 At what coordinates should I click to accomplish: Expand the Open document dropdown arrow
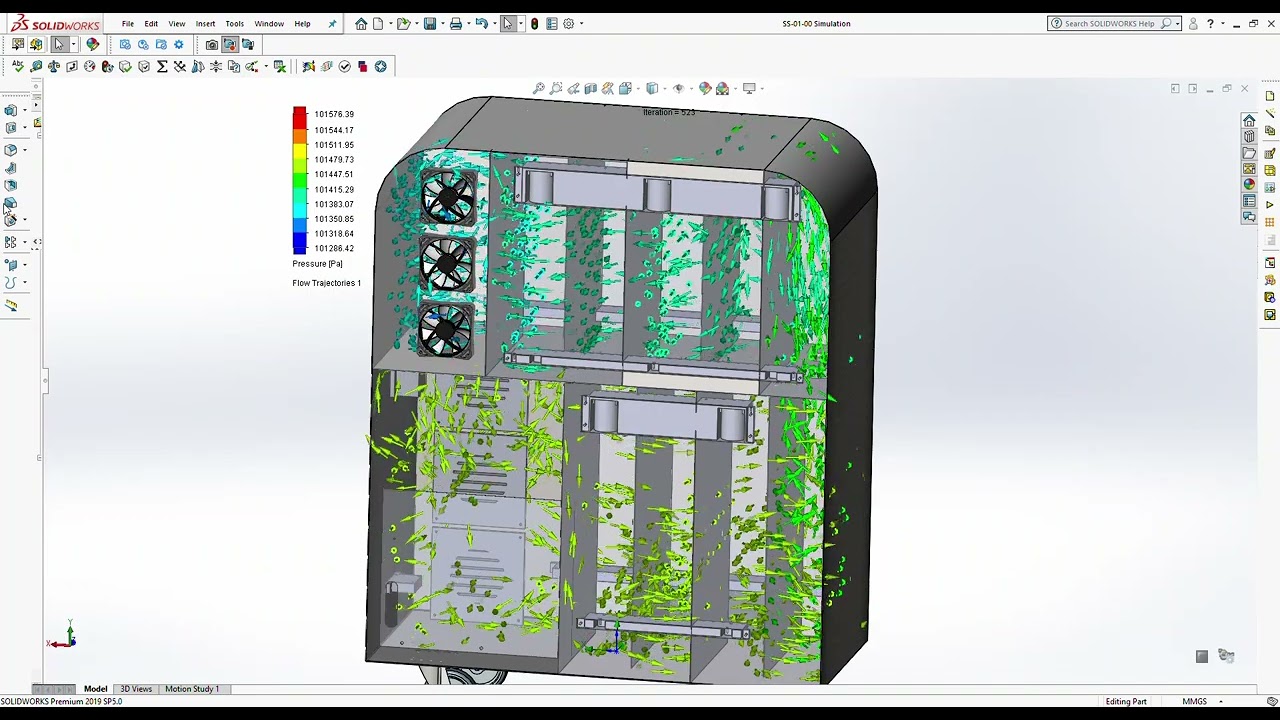coord(415,24)
